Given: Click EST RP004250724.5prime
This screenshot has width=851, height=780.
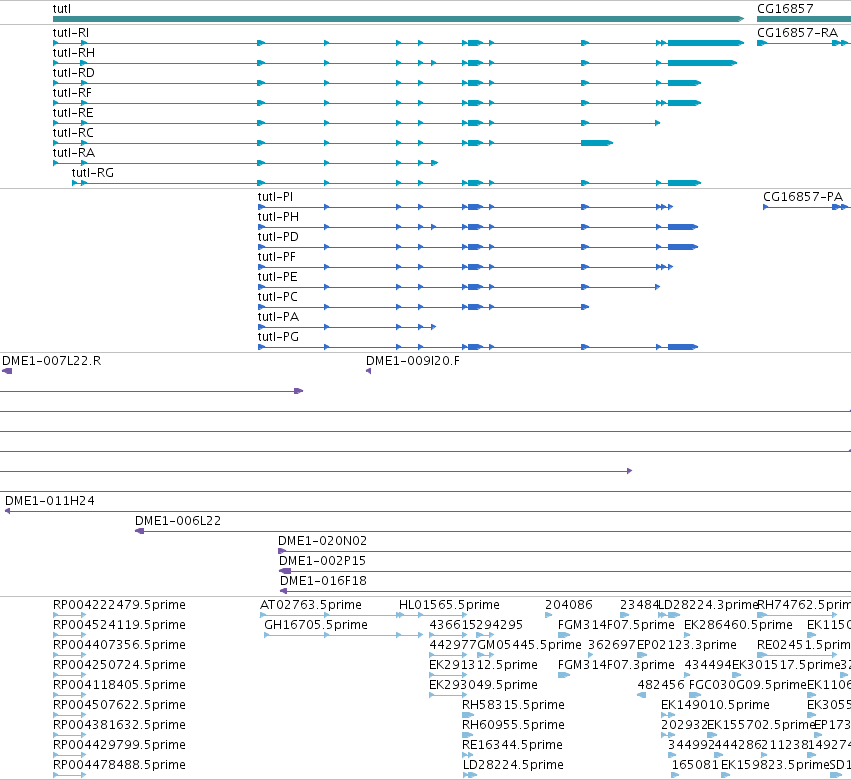Looking at the screenshot, I should 119,665.
